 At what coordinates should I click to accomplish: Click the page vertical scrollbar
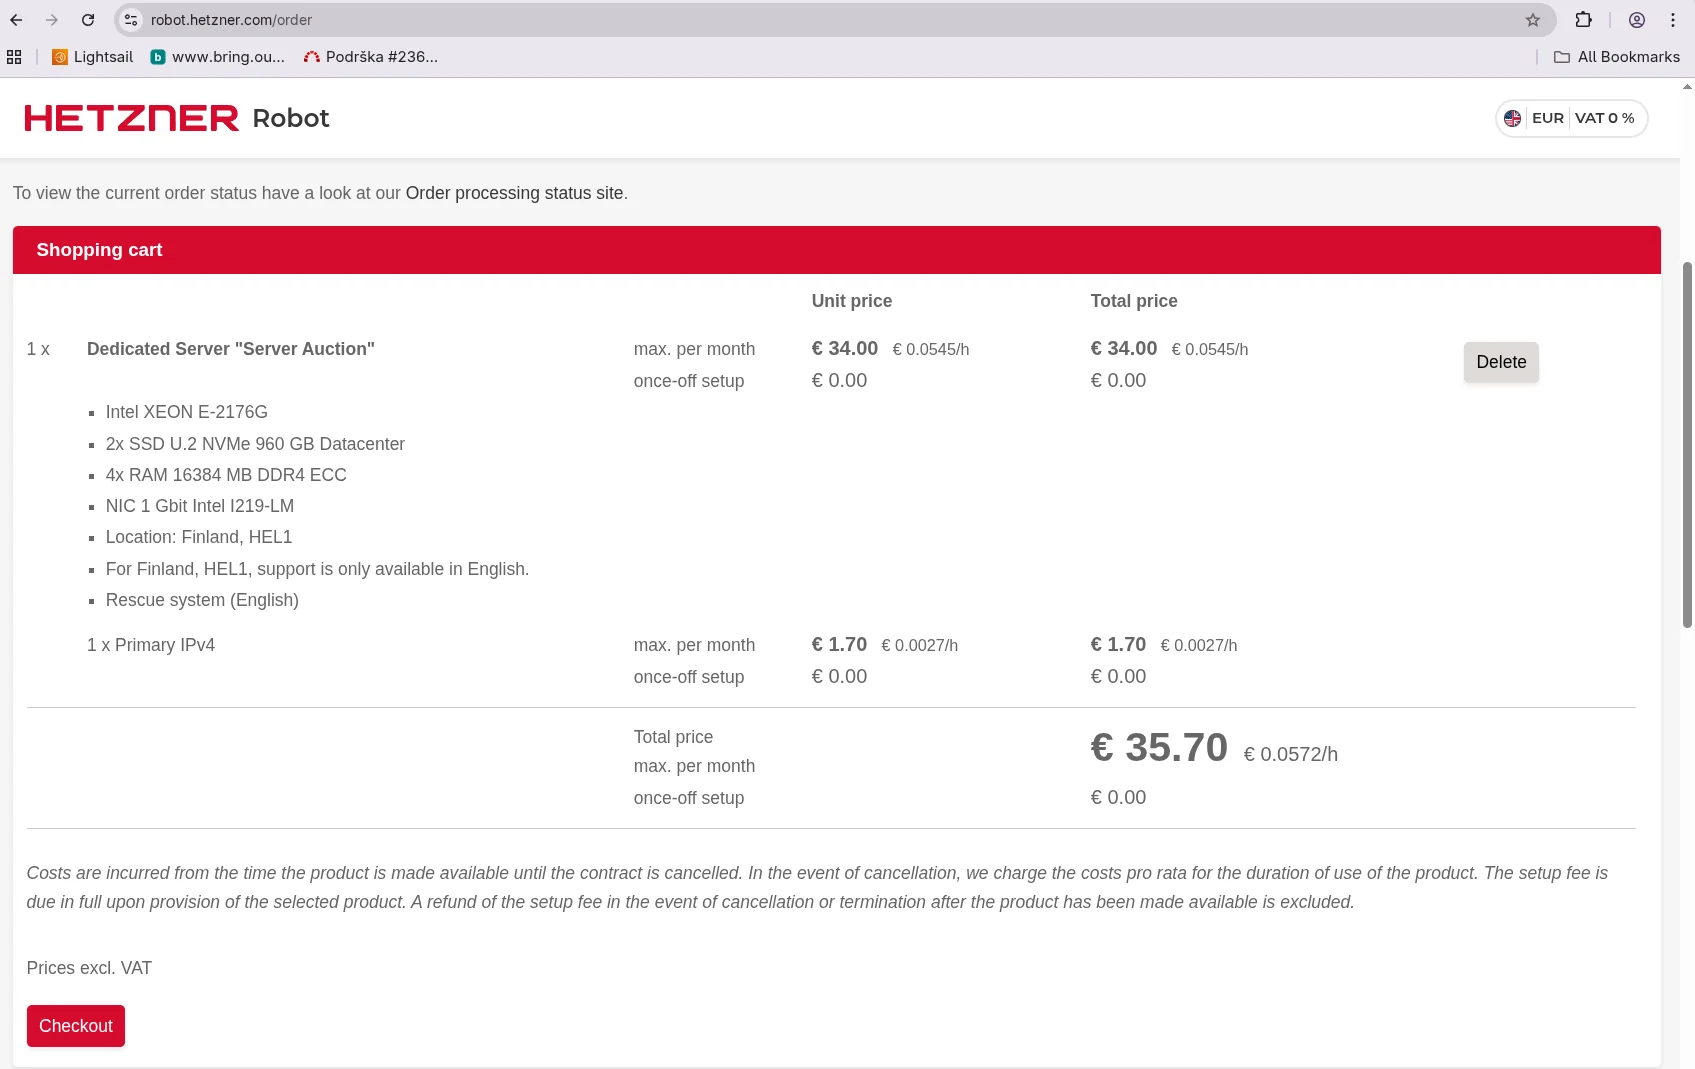(x=1687, y=445)
